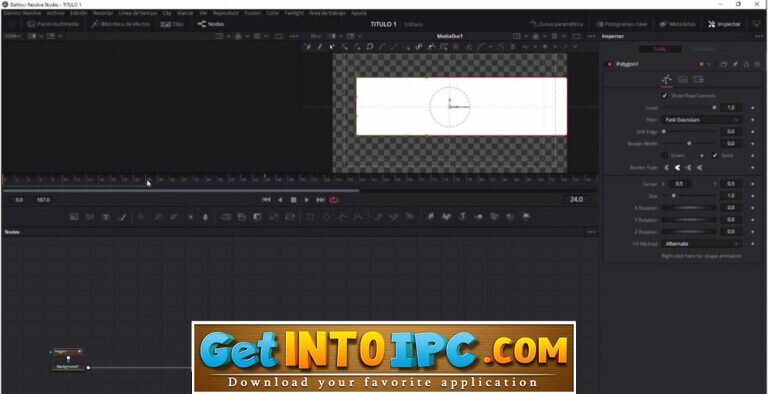Toggle Show View Controls checkbox
The height and width of the screenshot is (394, 768).
point(665,96)
